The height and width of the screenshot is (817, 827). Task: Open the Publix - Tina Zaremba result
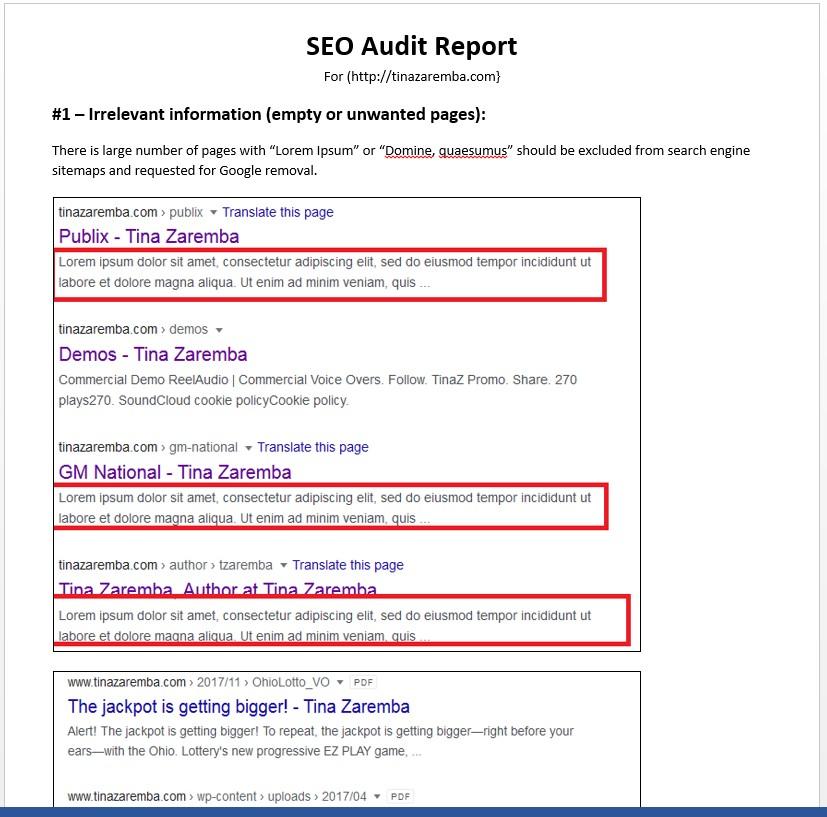tap(148, 236)
